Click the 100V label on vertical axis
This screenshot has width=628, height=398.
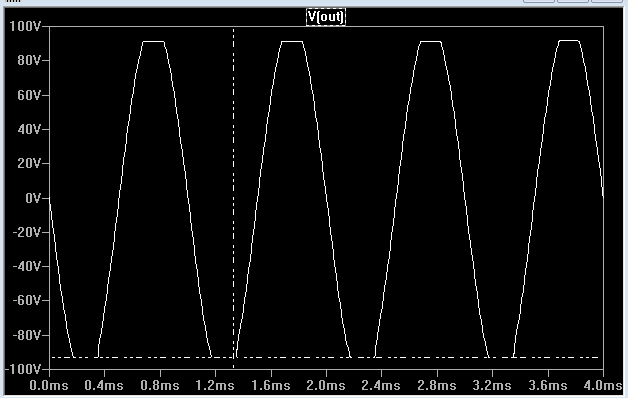[25, 26]
